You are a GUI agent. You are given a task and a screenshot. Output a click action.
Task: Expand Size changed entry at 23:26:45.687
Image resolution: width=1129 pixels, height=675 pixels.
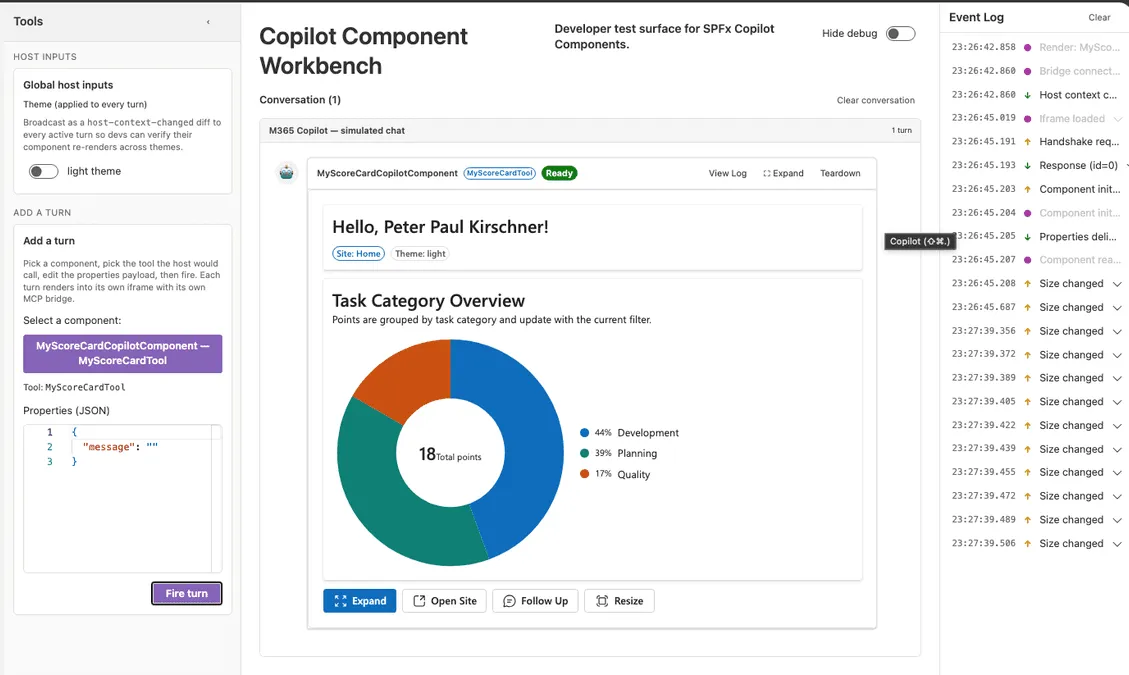[1117, 308]
